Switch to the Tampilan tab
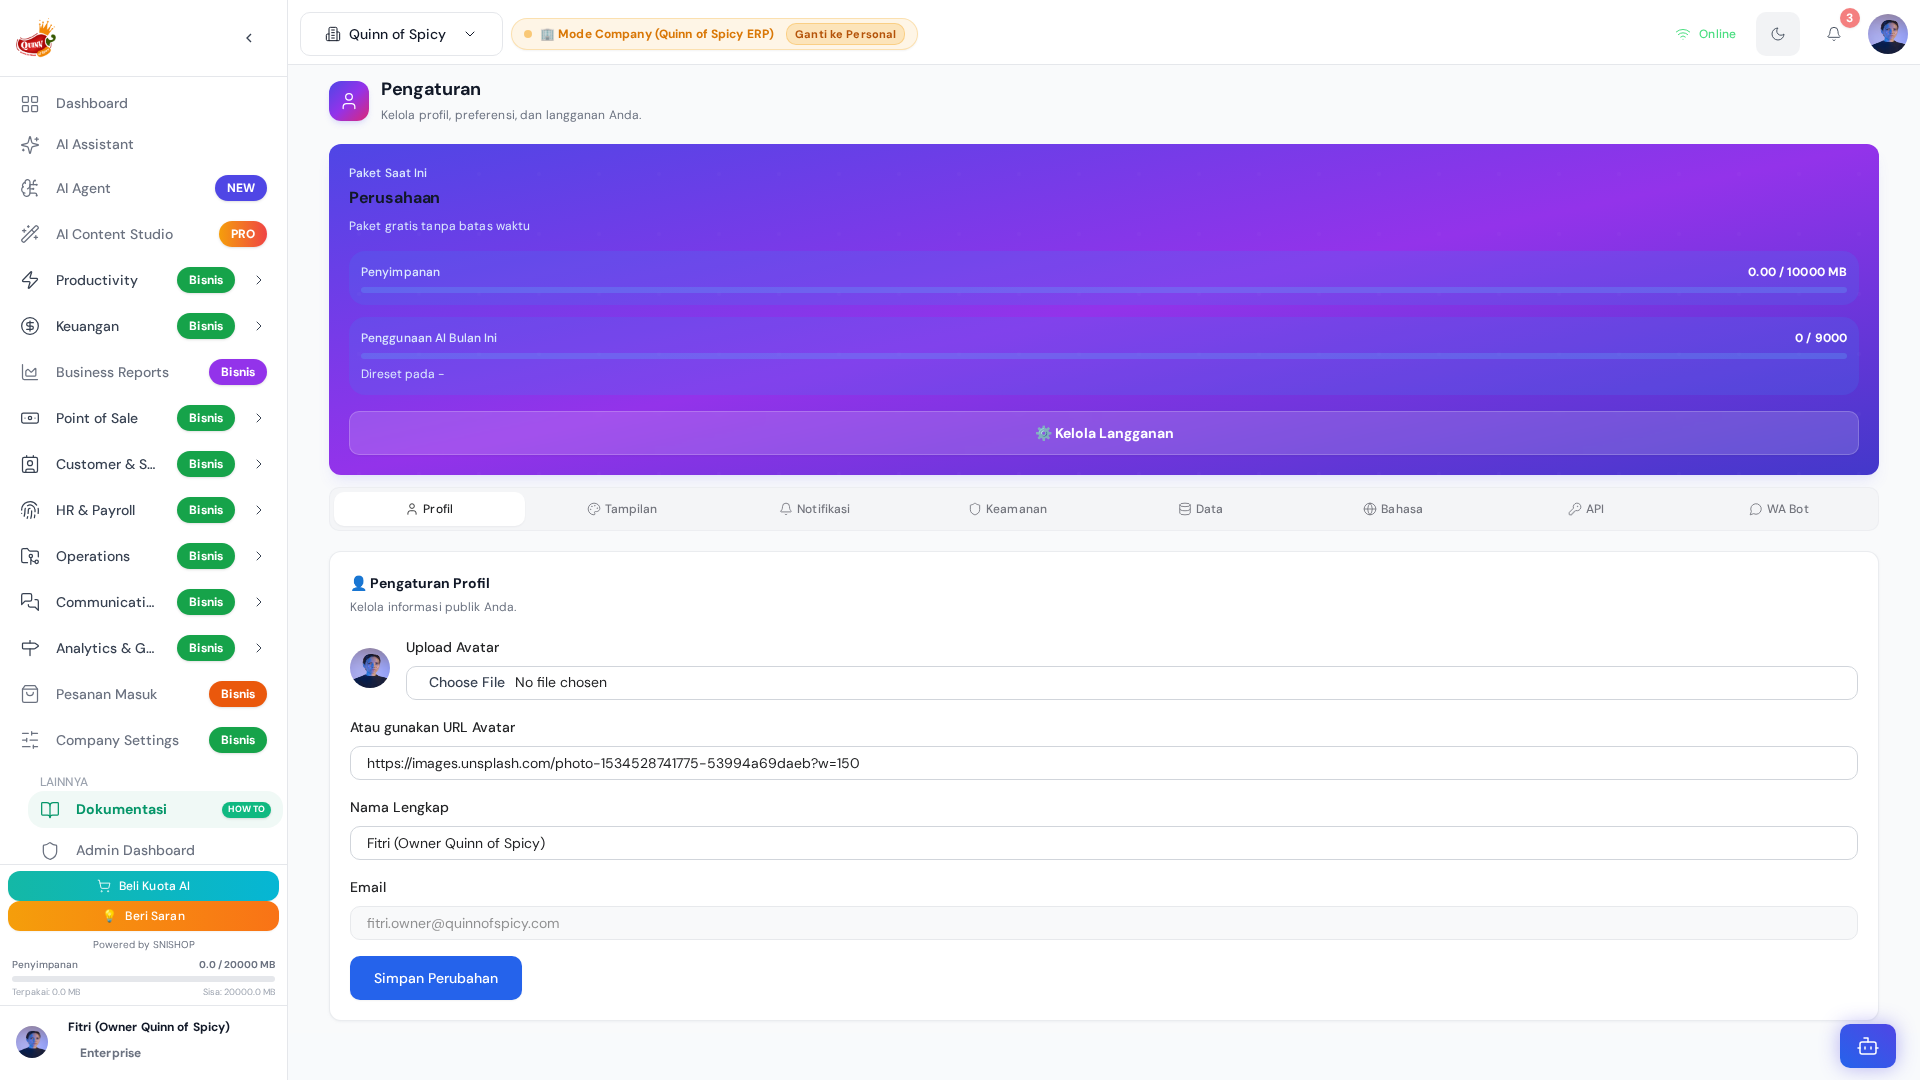Viewport: 1920px width, 1080px height. (x=622, y=509)
